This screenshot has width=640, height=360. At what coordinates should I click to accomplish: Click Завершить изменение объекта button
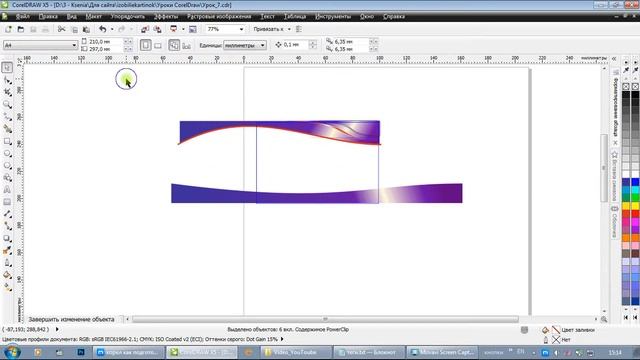tap(71, 319)
